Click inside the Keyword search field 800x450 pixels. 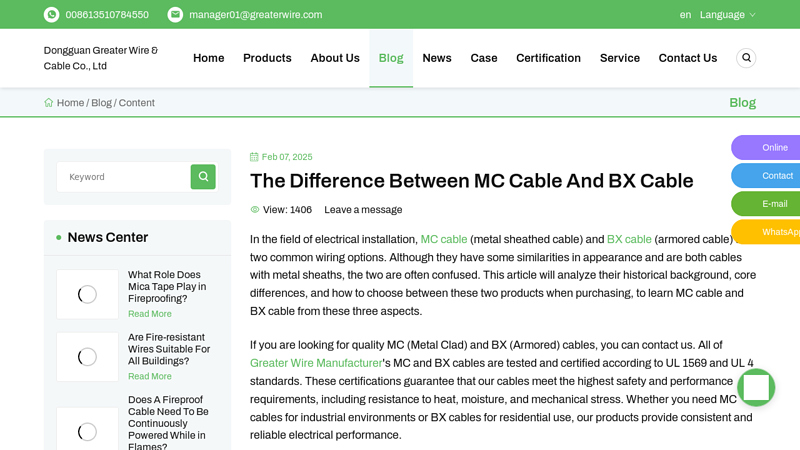tap(123, 177)
